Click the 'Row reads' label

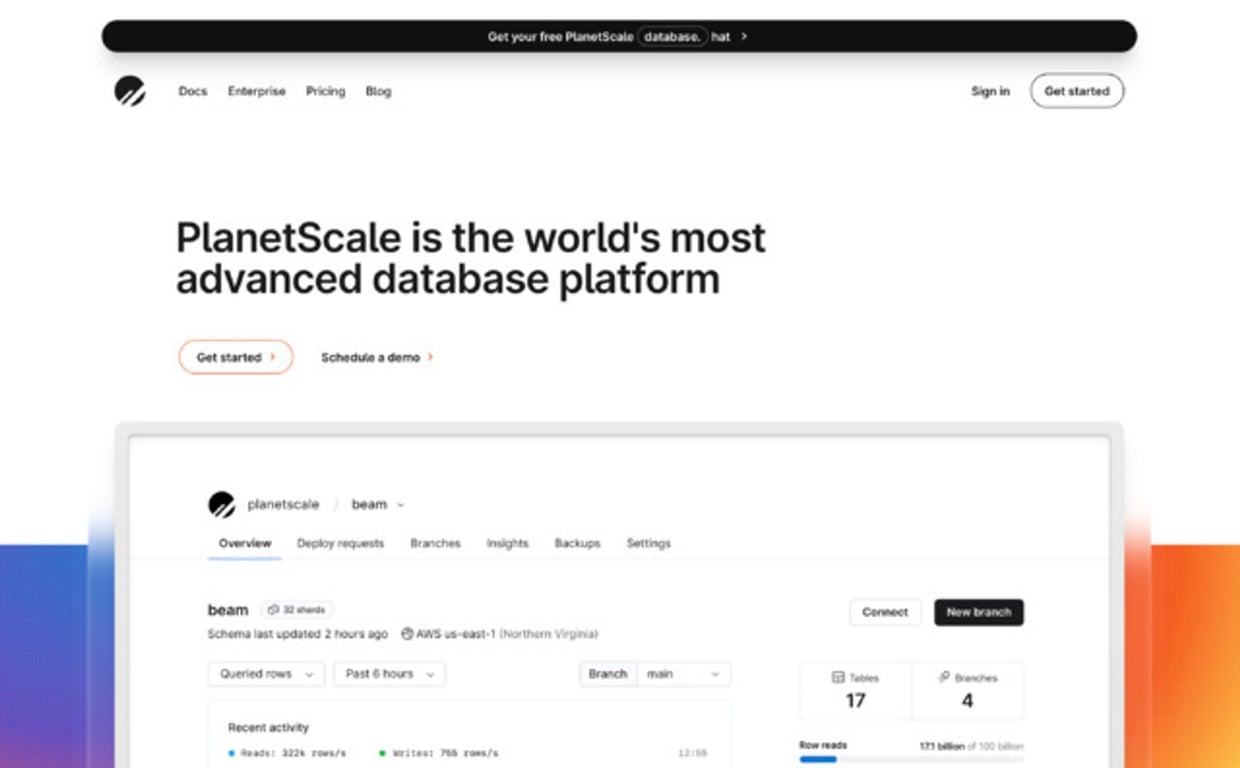tap(823, 746)
